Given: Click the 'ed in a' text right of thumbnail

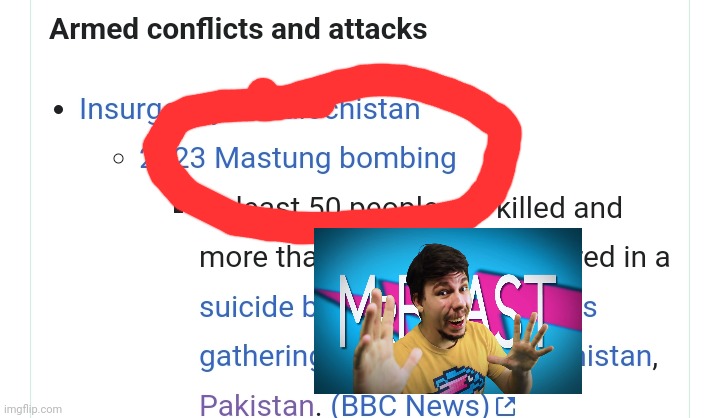Looking at the screenshot, I should 626,257.
